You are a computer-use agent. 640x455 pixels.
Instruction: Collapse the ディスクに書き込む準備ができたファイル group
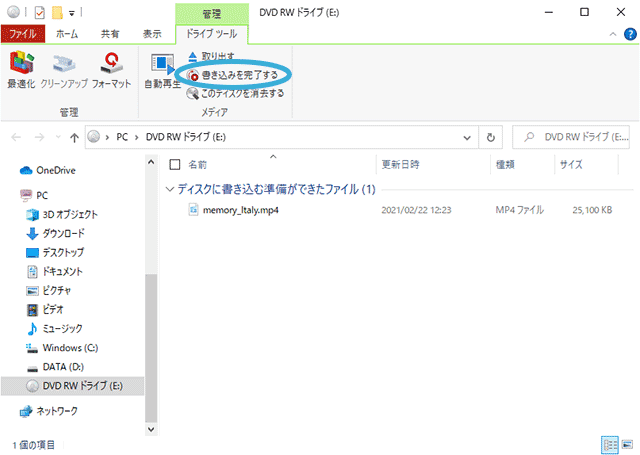coord(169,189)
